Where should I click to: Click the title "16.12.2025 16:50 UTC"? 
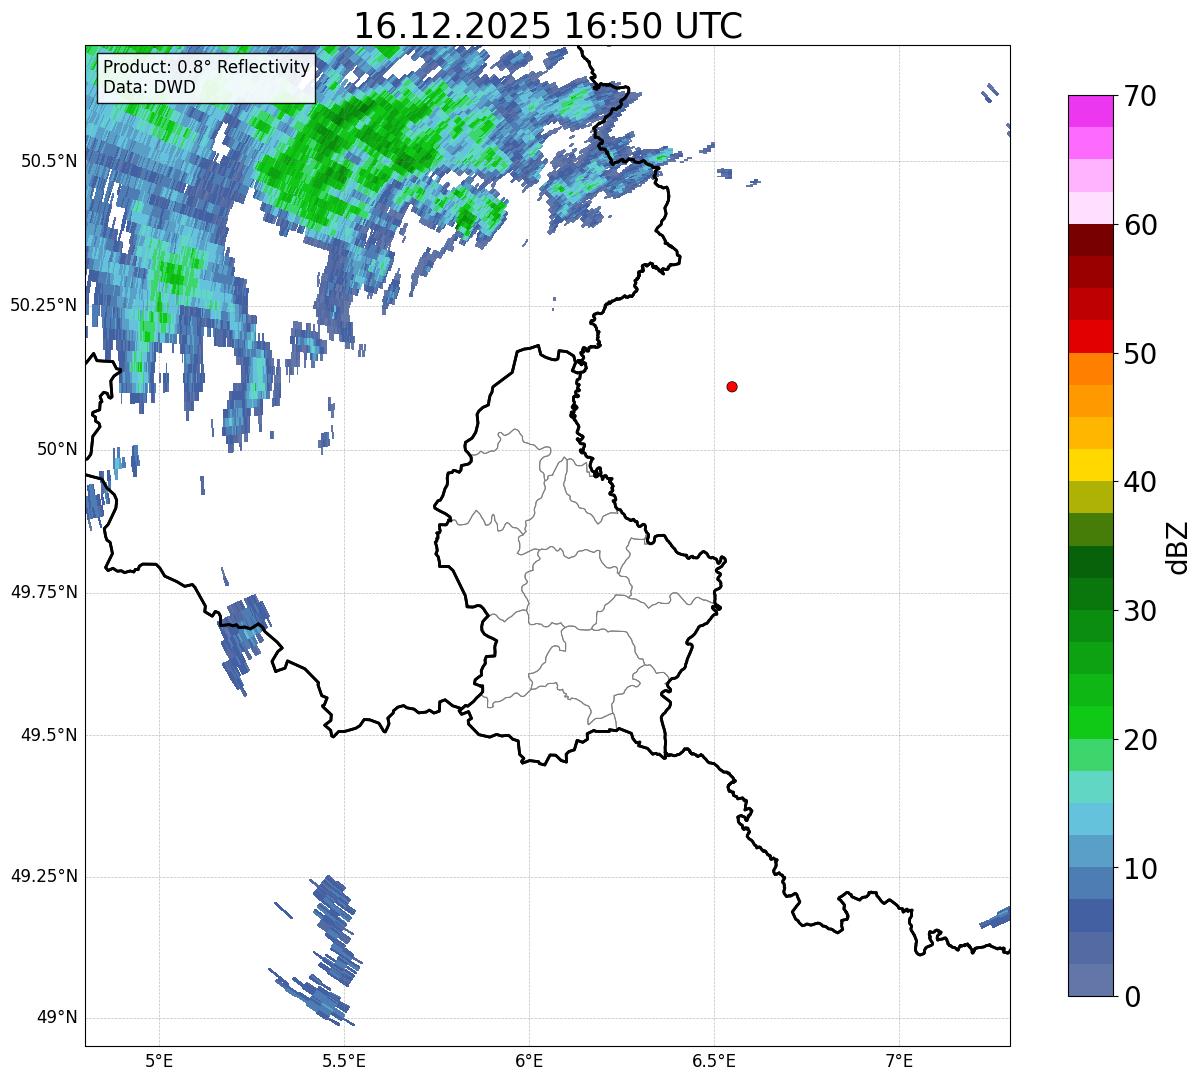[548, 25]
